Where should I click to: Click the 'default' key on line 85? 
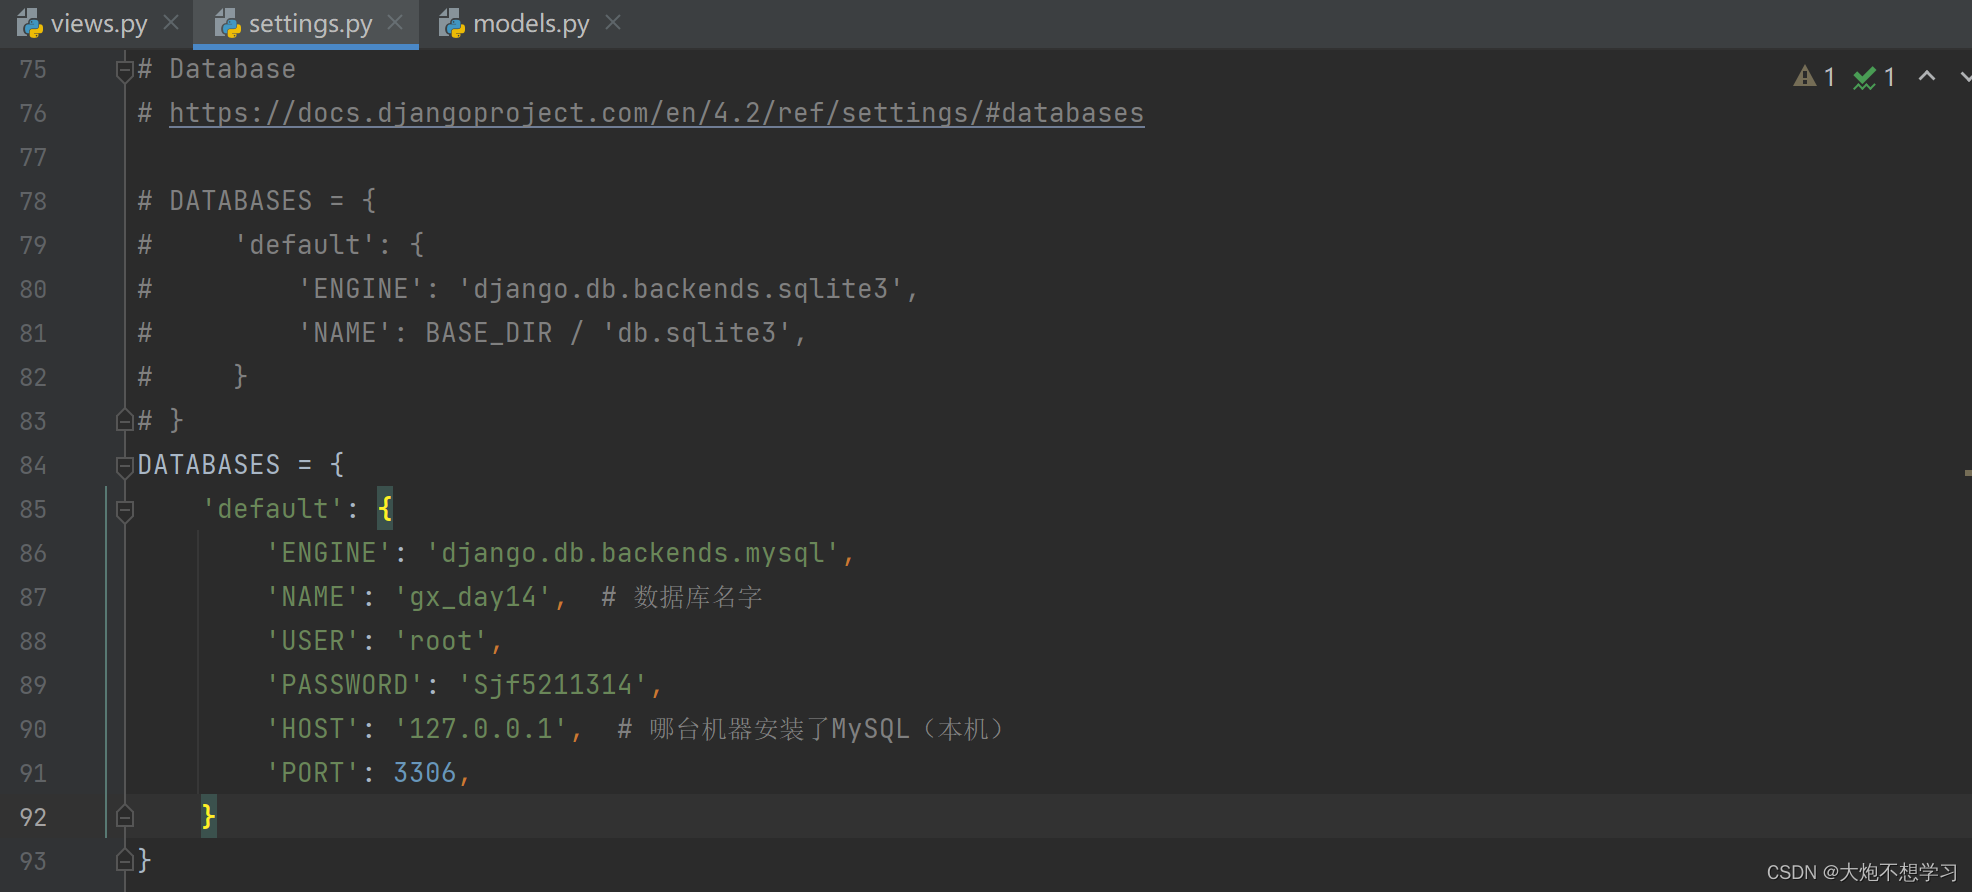(273, 509)
